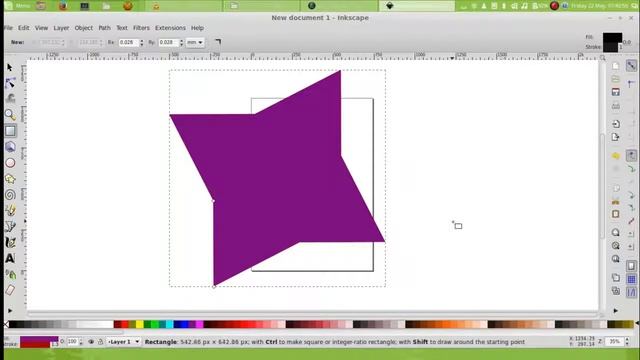Viewport: 640px width, 360px height.
Task: Toggle snap to grids button
Action: coord(631,279)
